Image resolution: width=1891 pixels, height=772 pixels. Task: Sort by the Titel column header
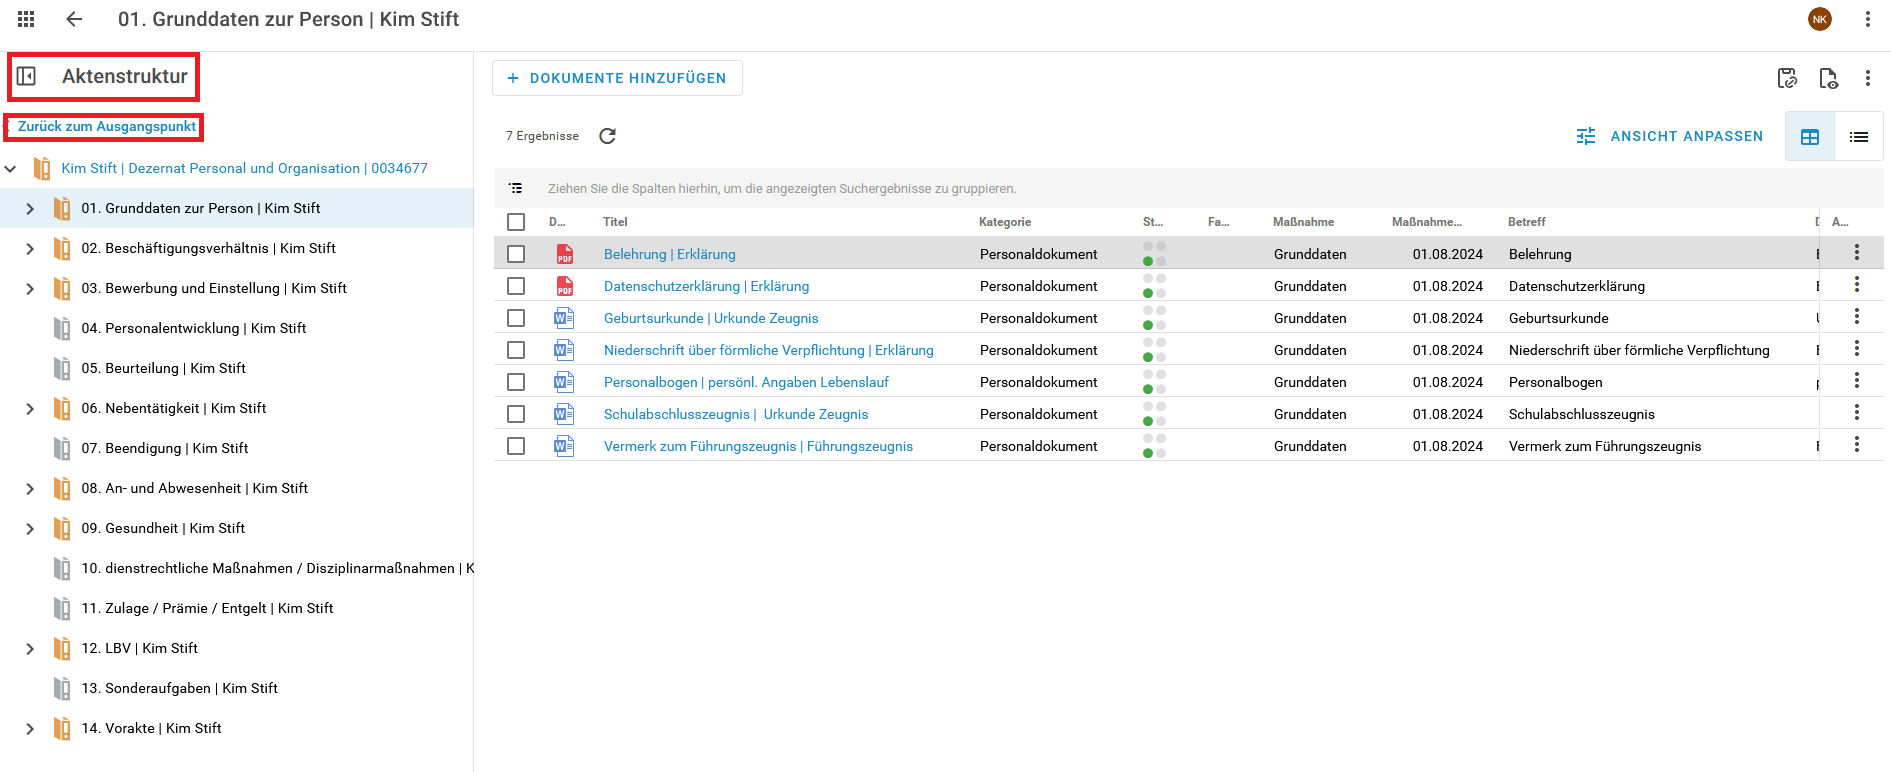coord(615,222)
